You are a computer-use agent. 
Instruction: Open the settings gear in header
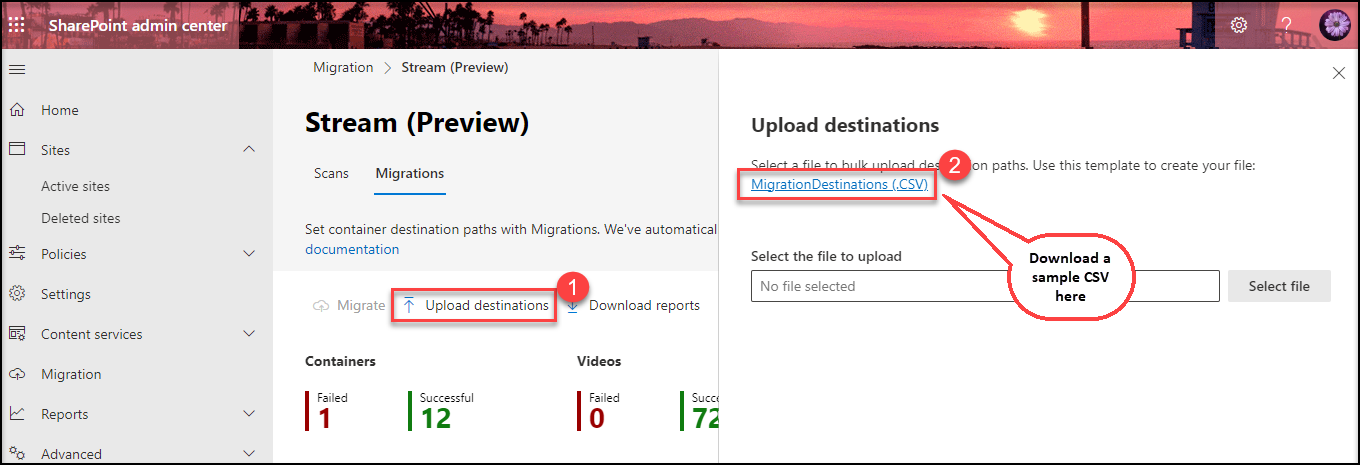[1239, 25]
